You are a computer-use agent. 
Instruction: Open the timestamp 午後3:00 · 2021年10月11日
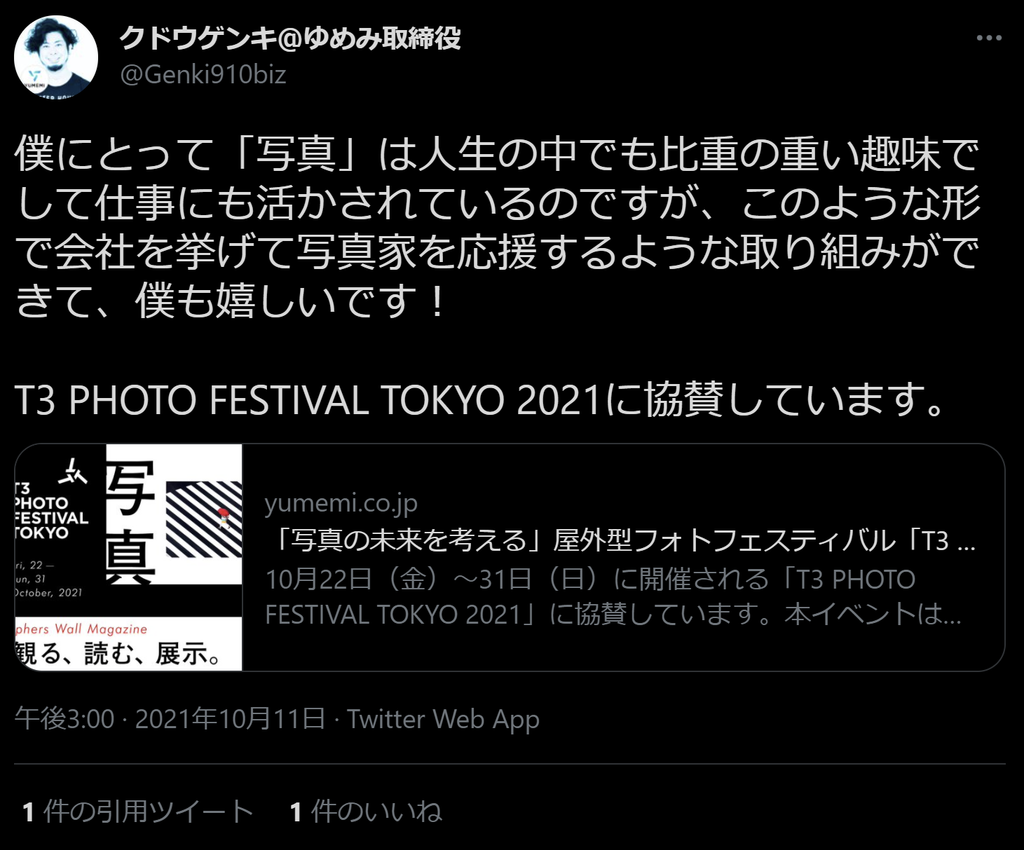[170, 719]
